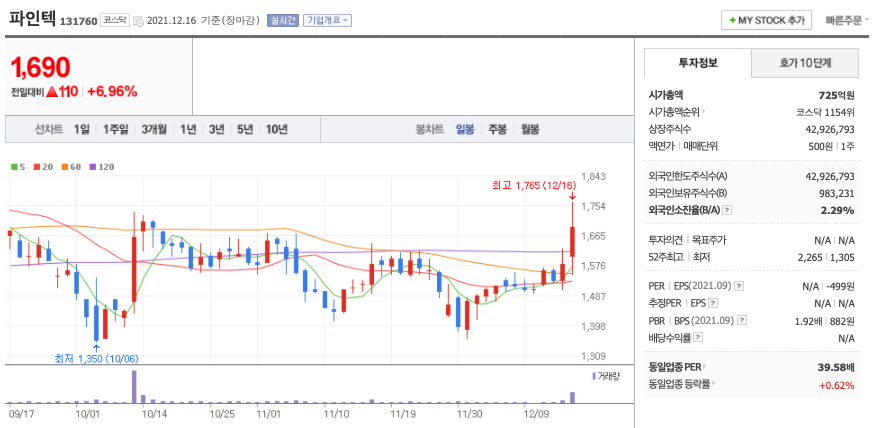Screen dimensions: 874x428
Task: Open help icon next to PER EPS(2021.09)
Action: coord(739,286)
